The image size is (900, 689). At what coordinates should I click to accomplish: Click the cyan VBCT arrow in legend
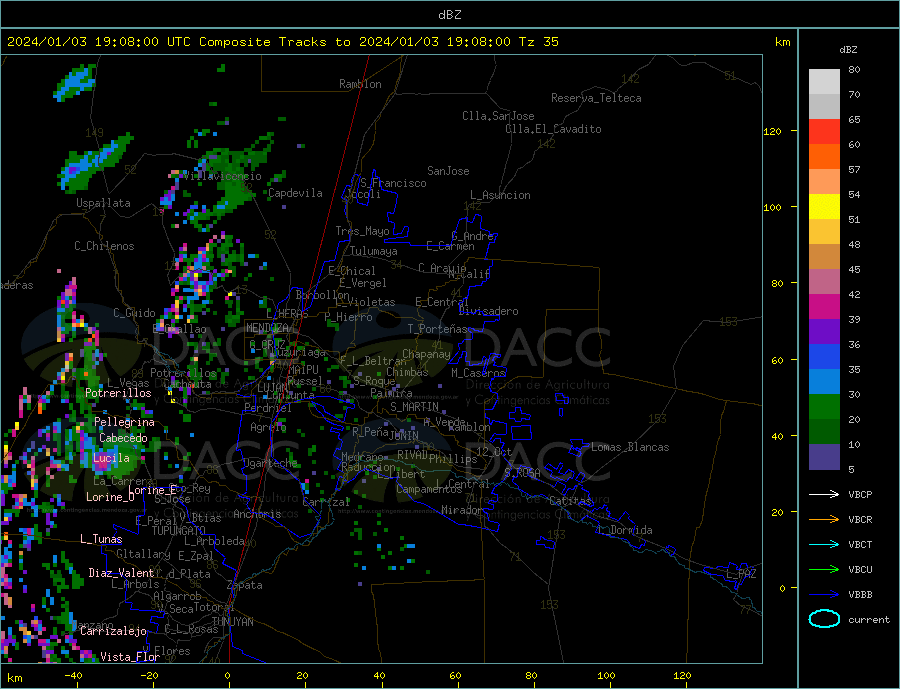[x=824, y=544]
